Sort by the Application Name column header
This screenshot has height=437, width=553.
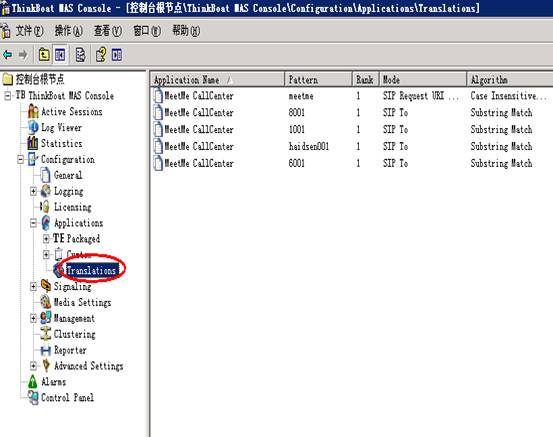(218, 80)
